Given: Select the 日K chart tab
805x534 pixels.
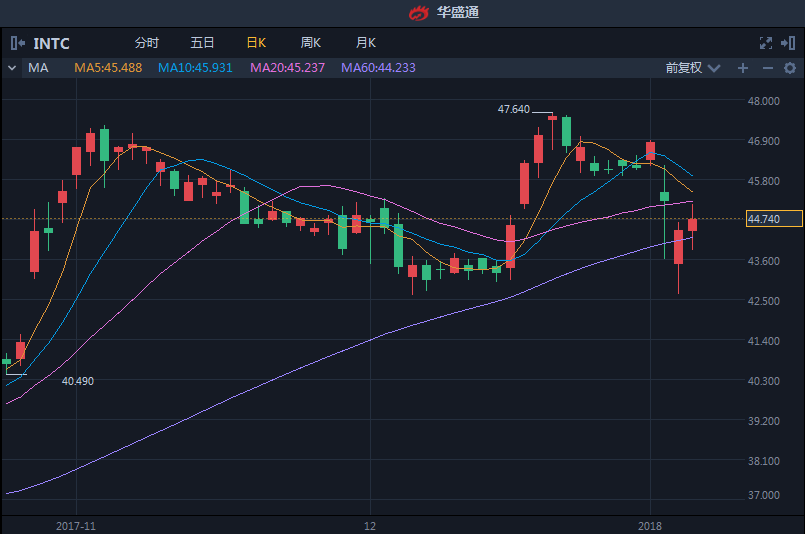Looking at the screenshot, I should [x=256, y=43].
